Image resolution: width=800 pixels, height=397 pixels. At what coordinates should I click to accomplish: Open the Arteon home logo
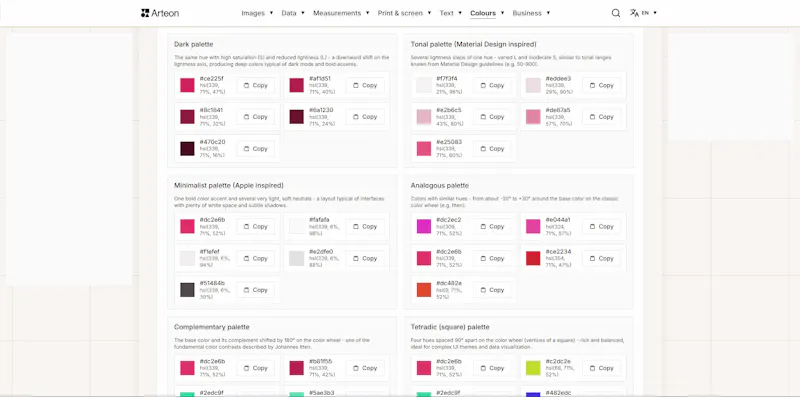tap(160, 13)
